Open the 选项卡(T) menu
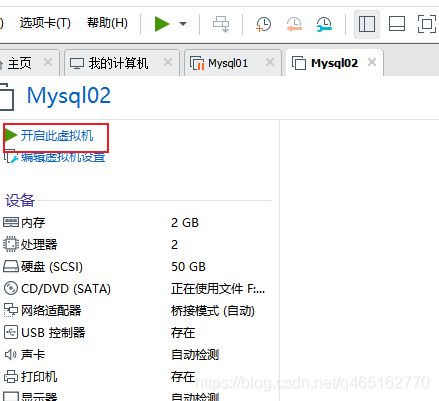 tap(45, 23)
